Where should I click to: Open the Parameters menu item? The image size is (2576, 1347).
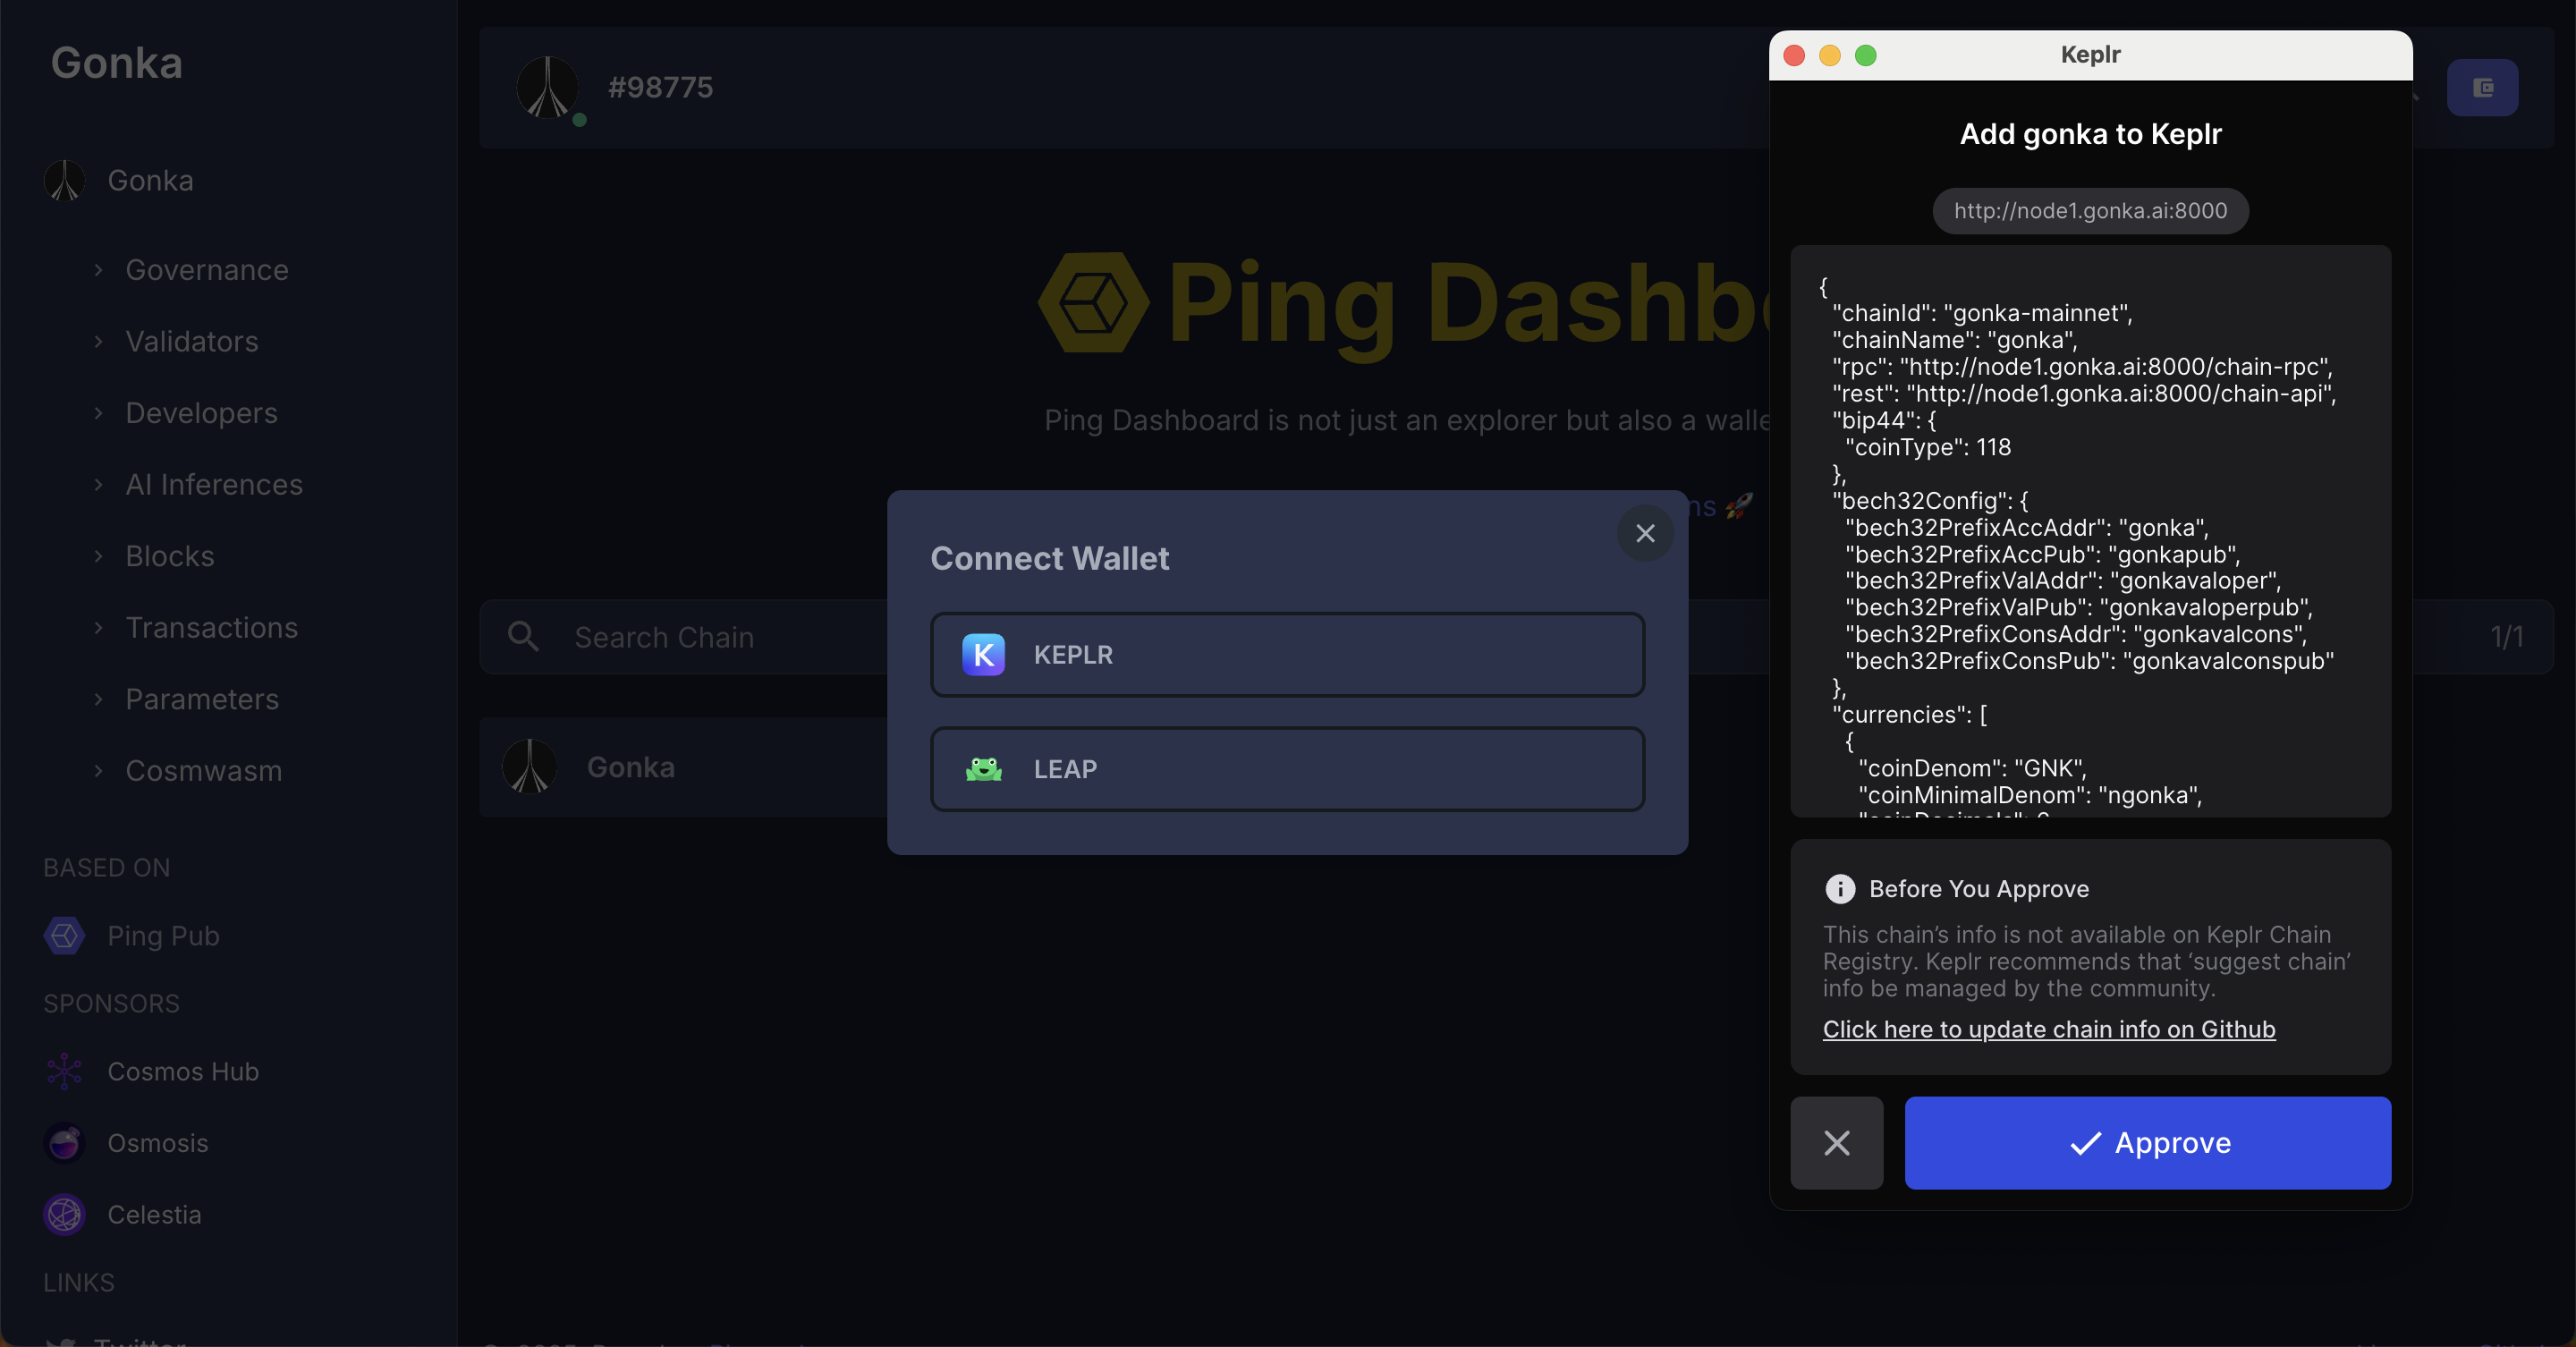coord(202,699)
